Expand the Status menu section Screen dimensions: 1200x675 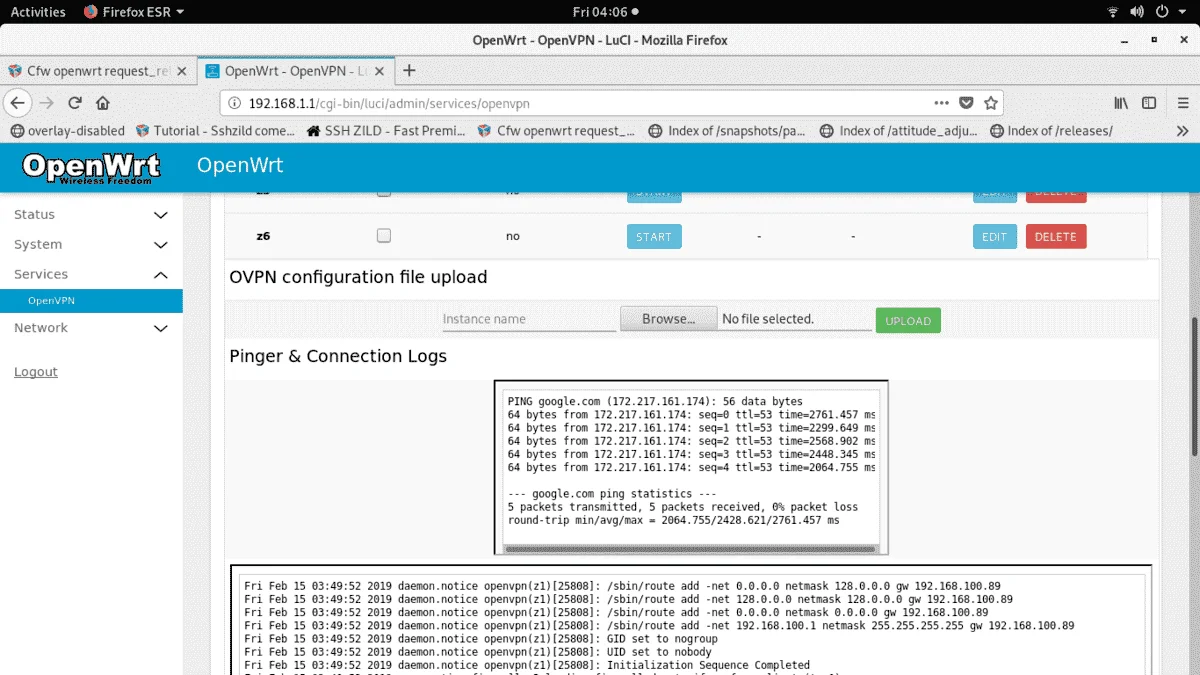click(91, 215)
